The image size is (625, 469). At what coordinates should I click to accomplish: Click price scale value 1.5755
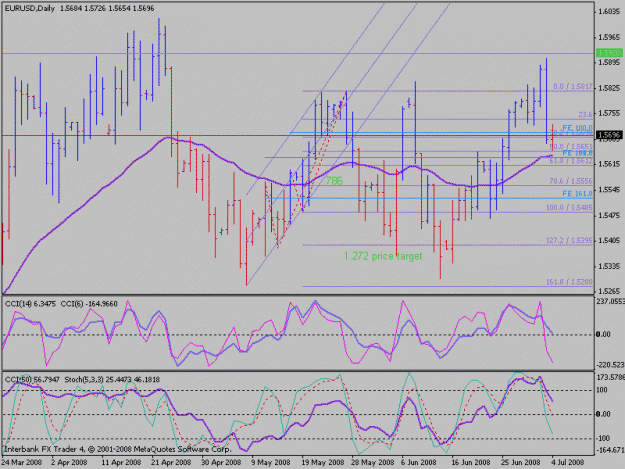point(609,113)
